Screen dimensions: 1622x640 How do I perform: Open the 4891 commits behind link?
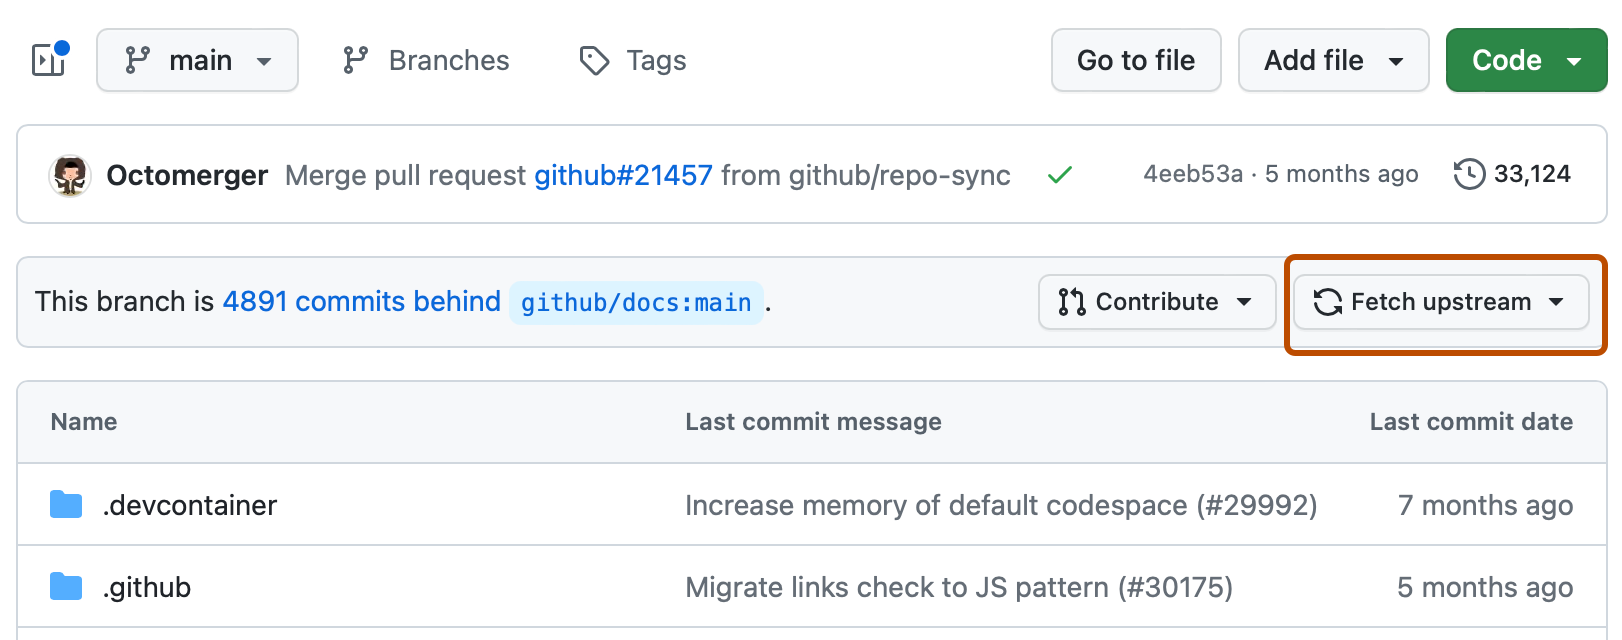tap(361, 301)
